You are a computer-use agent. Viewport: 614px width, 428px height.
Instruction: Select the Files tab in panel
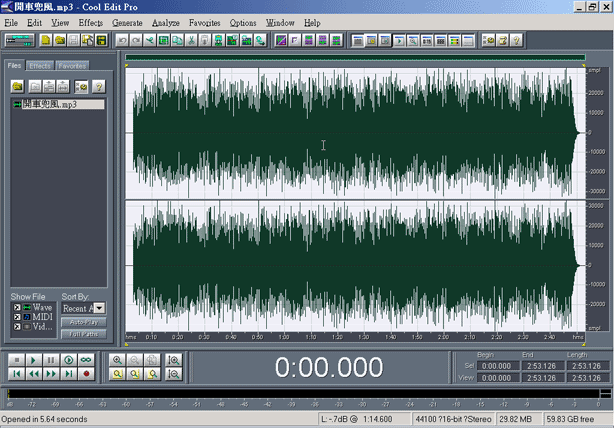(x=14, y=65)
